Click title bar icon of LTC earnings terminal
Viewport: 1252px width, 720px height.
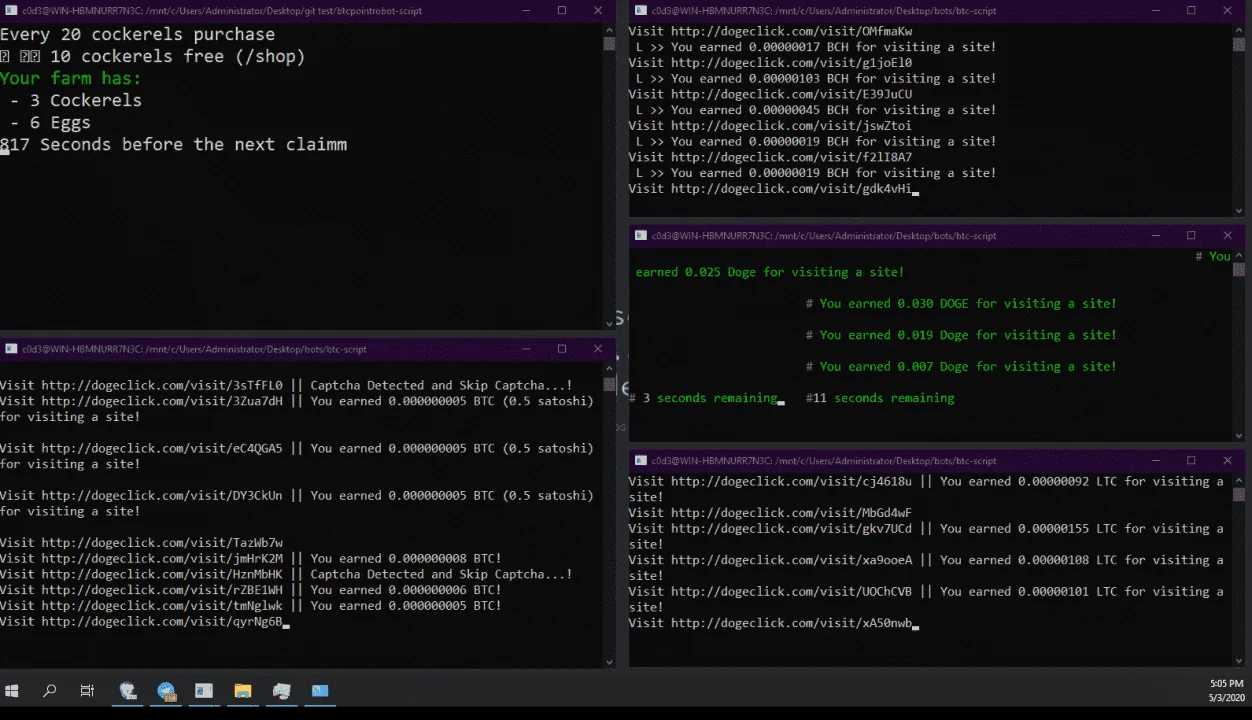640,461
